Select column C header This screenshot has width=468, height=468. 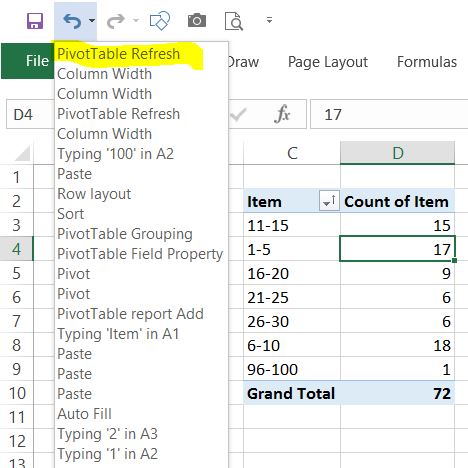(x=292, y=153)
